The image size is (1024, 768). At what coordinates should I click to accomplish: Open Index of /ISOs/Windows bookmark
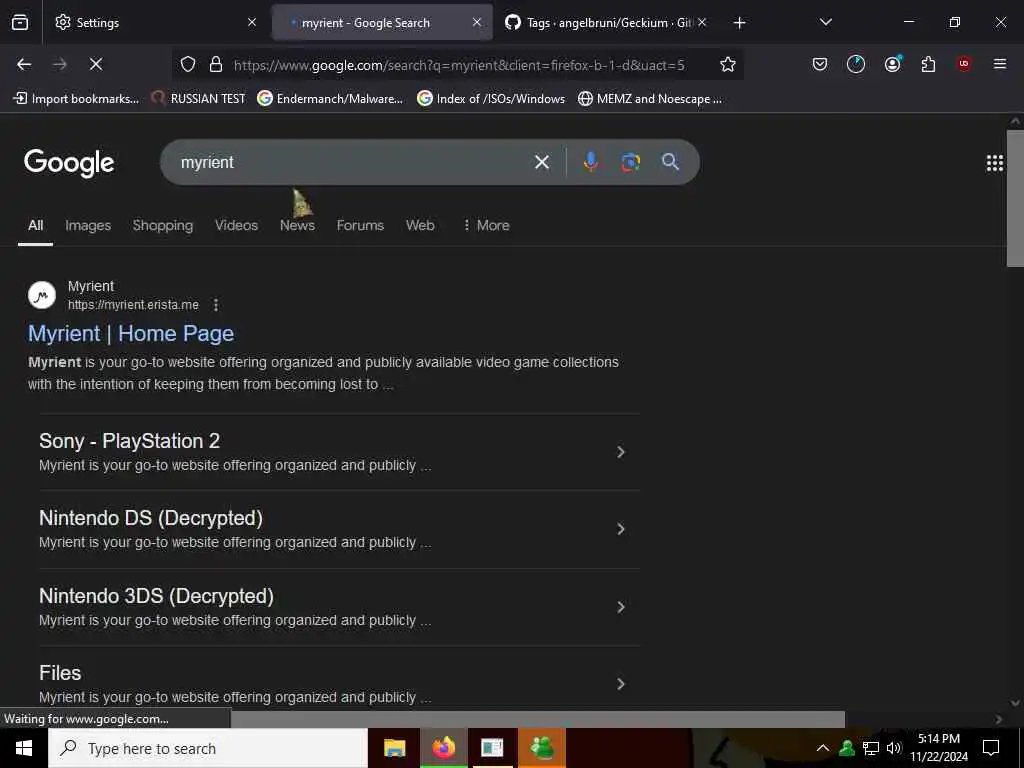click(x=491, y=99)
